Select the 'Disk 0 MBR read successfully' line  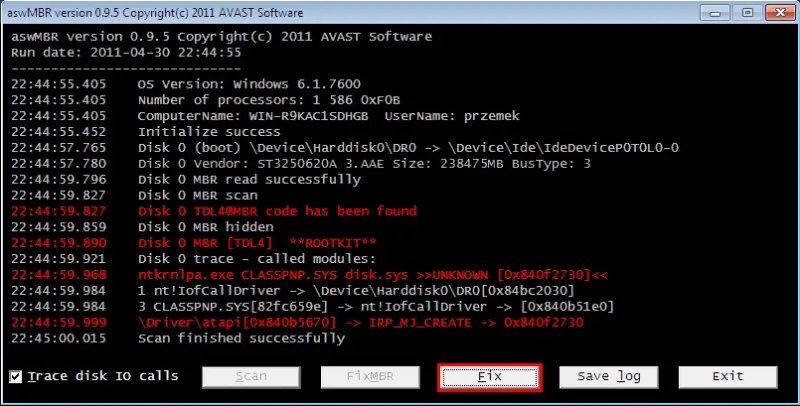click(186, 180)
